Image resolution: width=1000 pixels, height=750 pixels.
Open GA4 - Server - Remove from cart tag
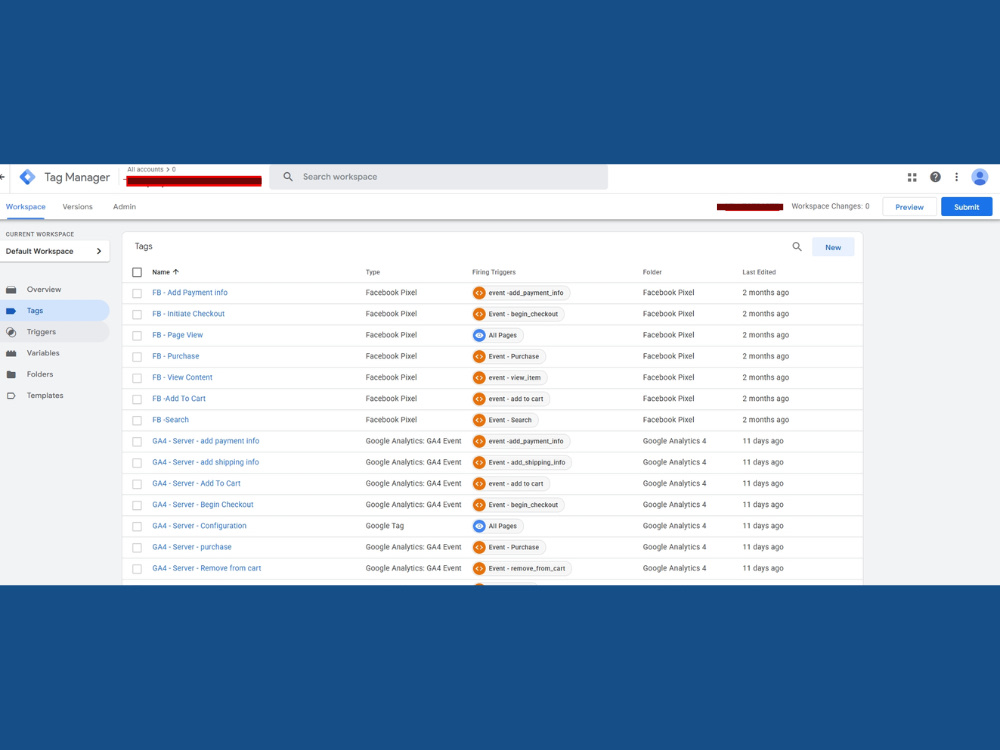(207, 568)
